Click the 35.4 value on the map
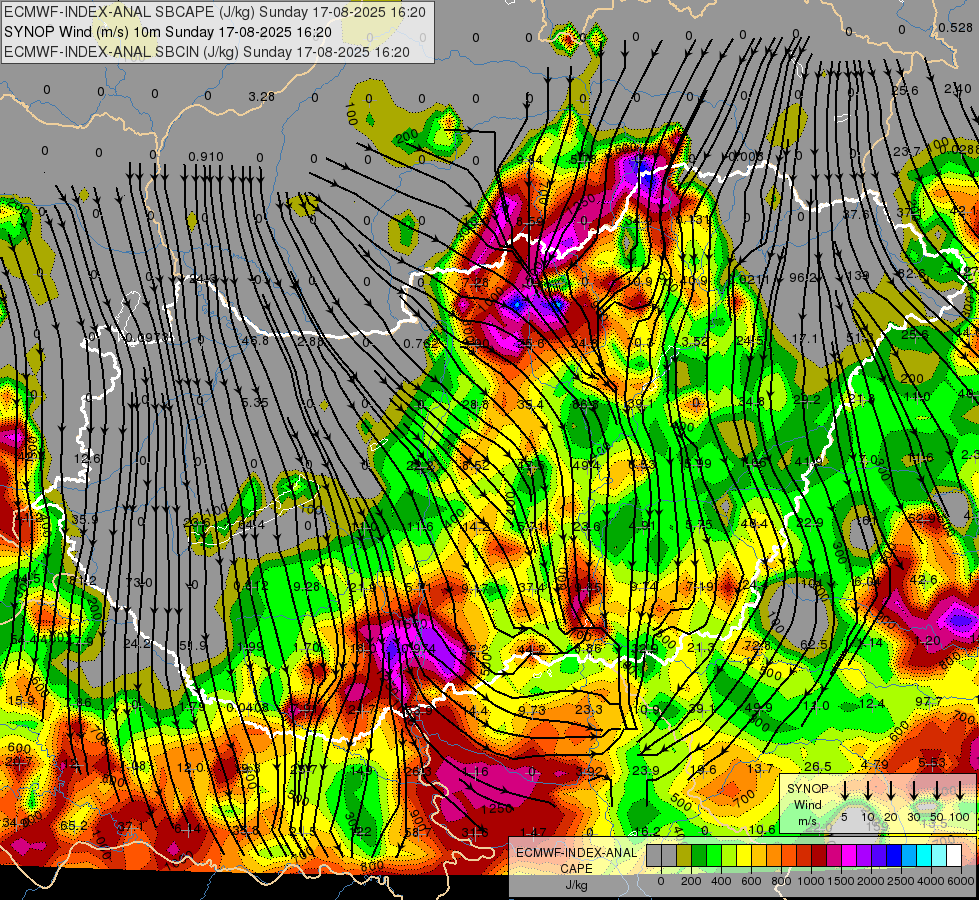979x900 pixels. pyautogui.click(x=530, y=405)
